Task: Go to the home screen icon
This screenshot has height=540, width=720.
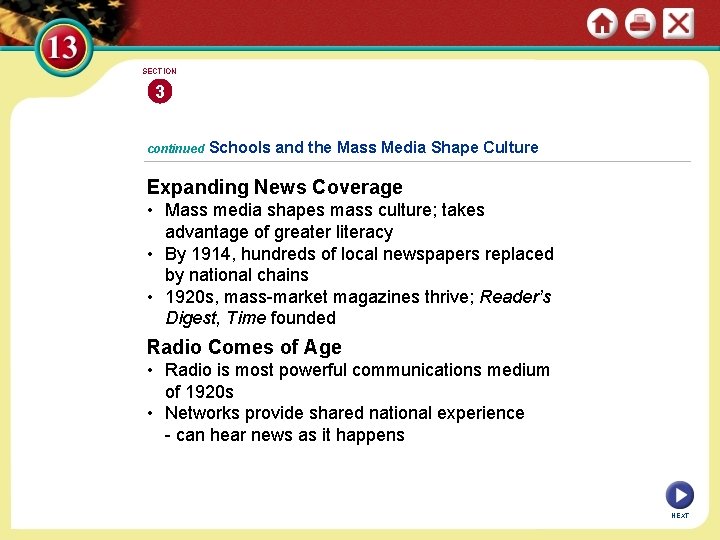Action: click(x=602, y=23)
